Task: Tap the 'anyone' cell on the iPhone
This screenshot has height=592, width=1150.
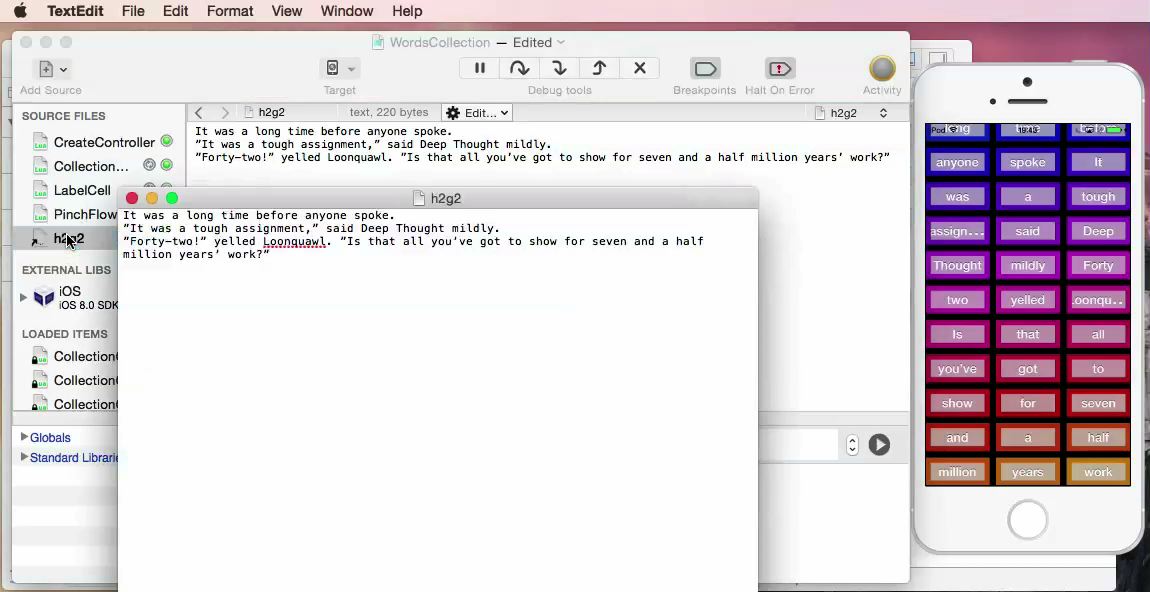Action: [957, 162]
